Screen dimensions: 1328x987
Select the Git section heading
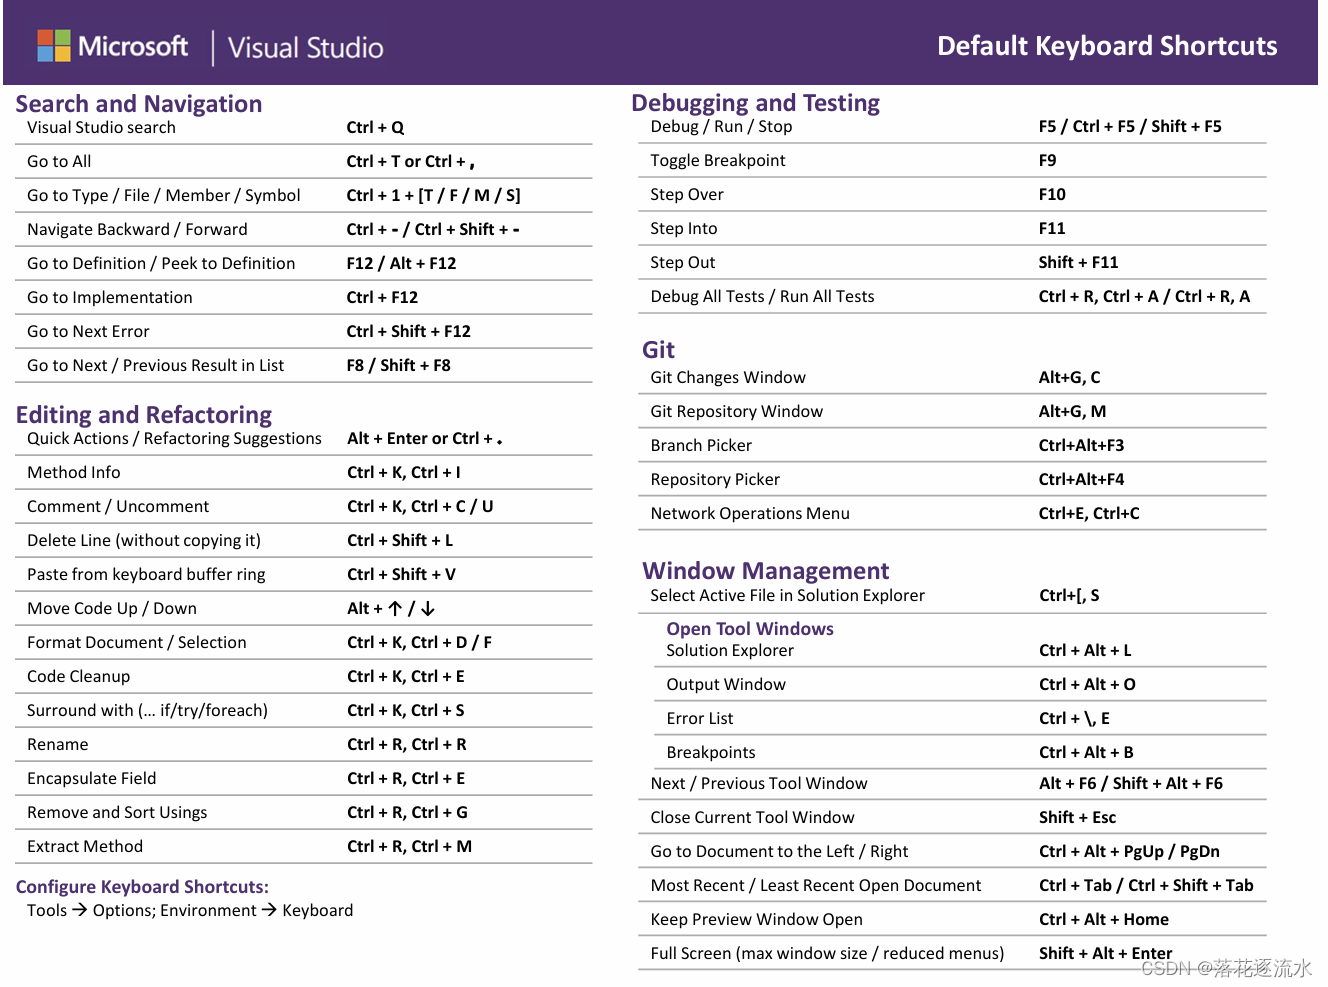tap(659, 350)
